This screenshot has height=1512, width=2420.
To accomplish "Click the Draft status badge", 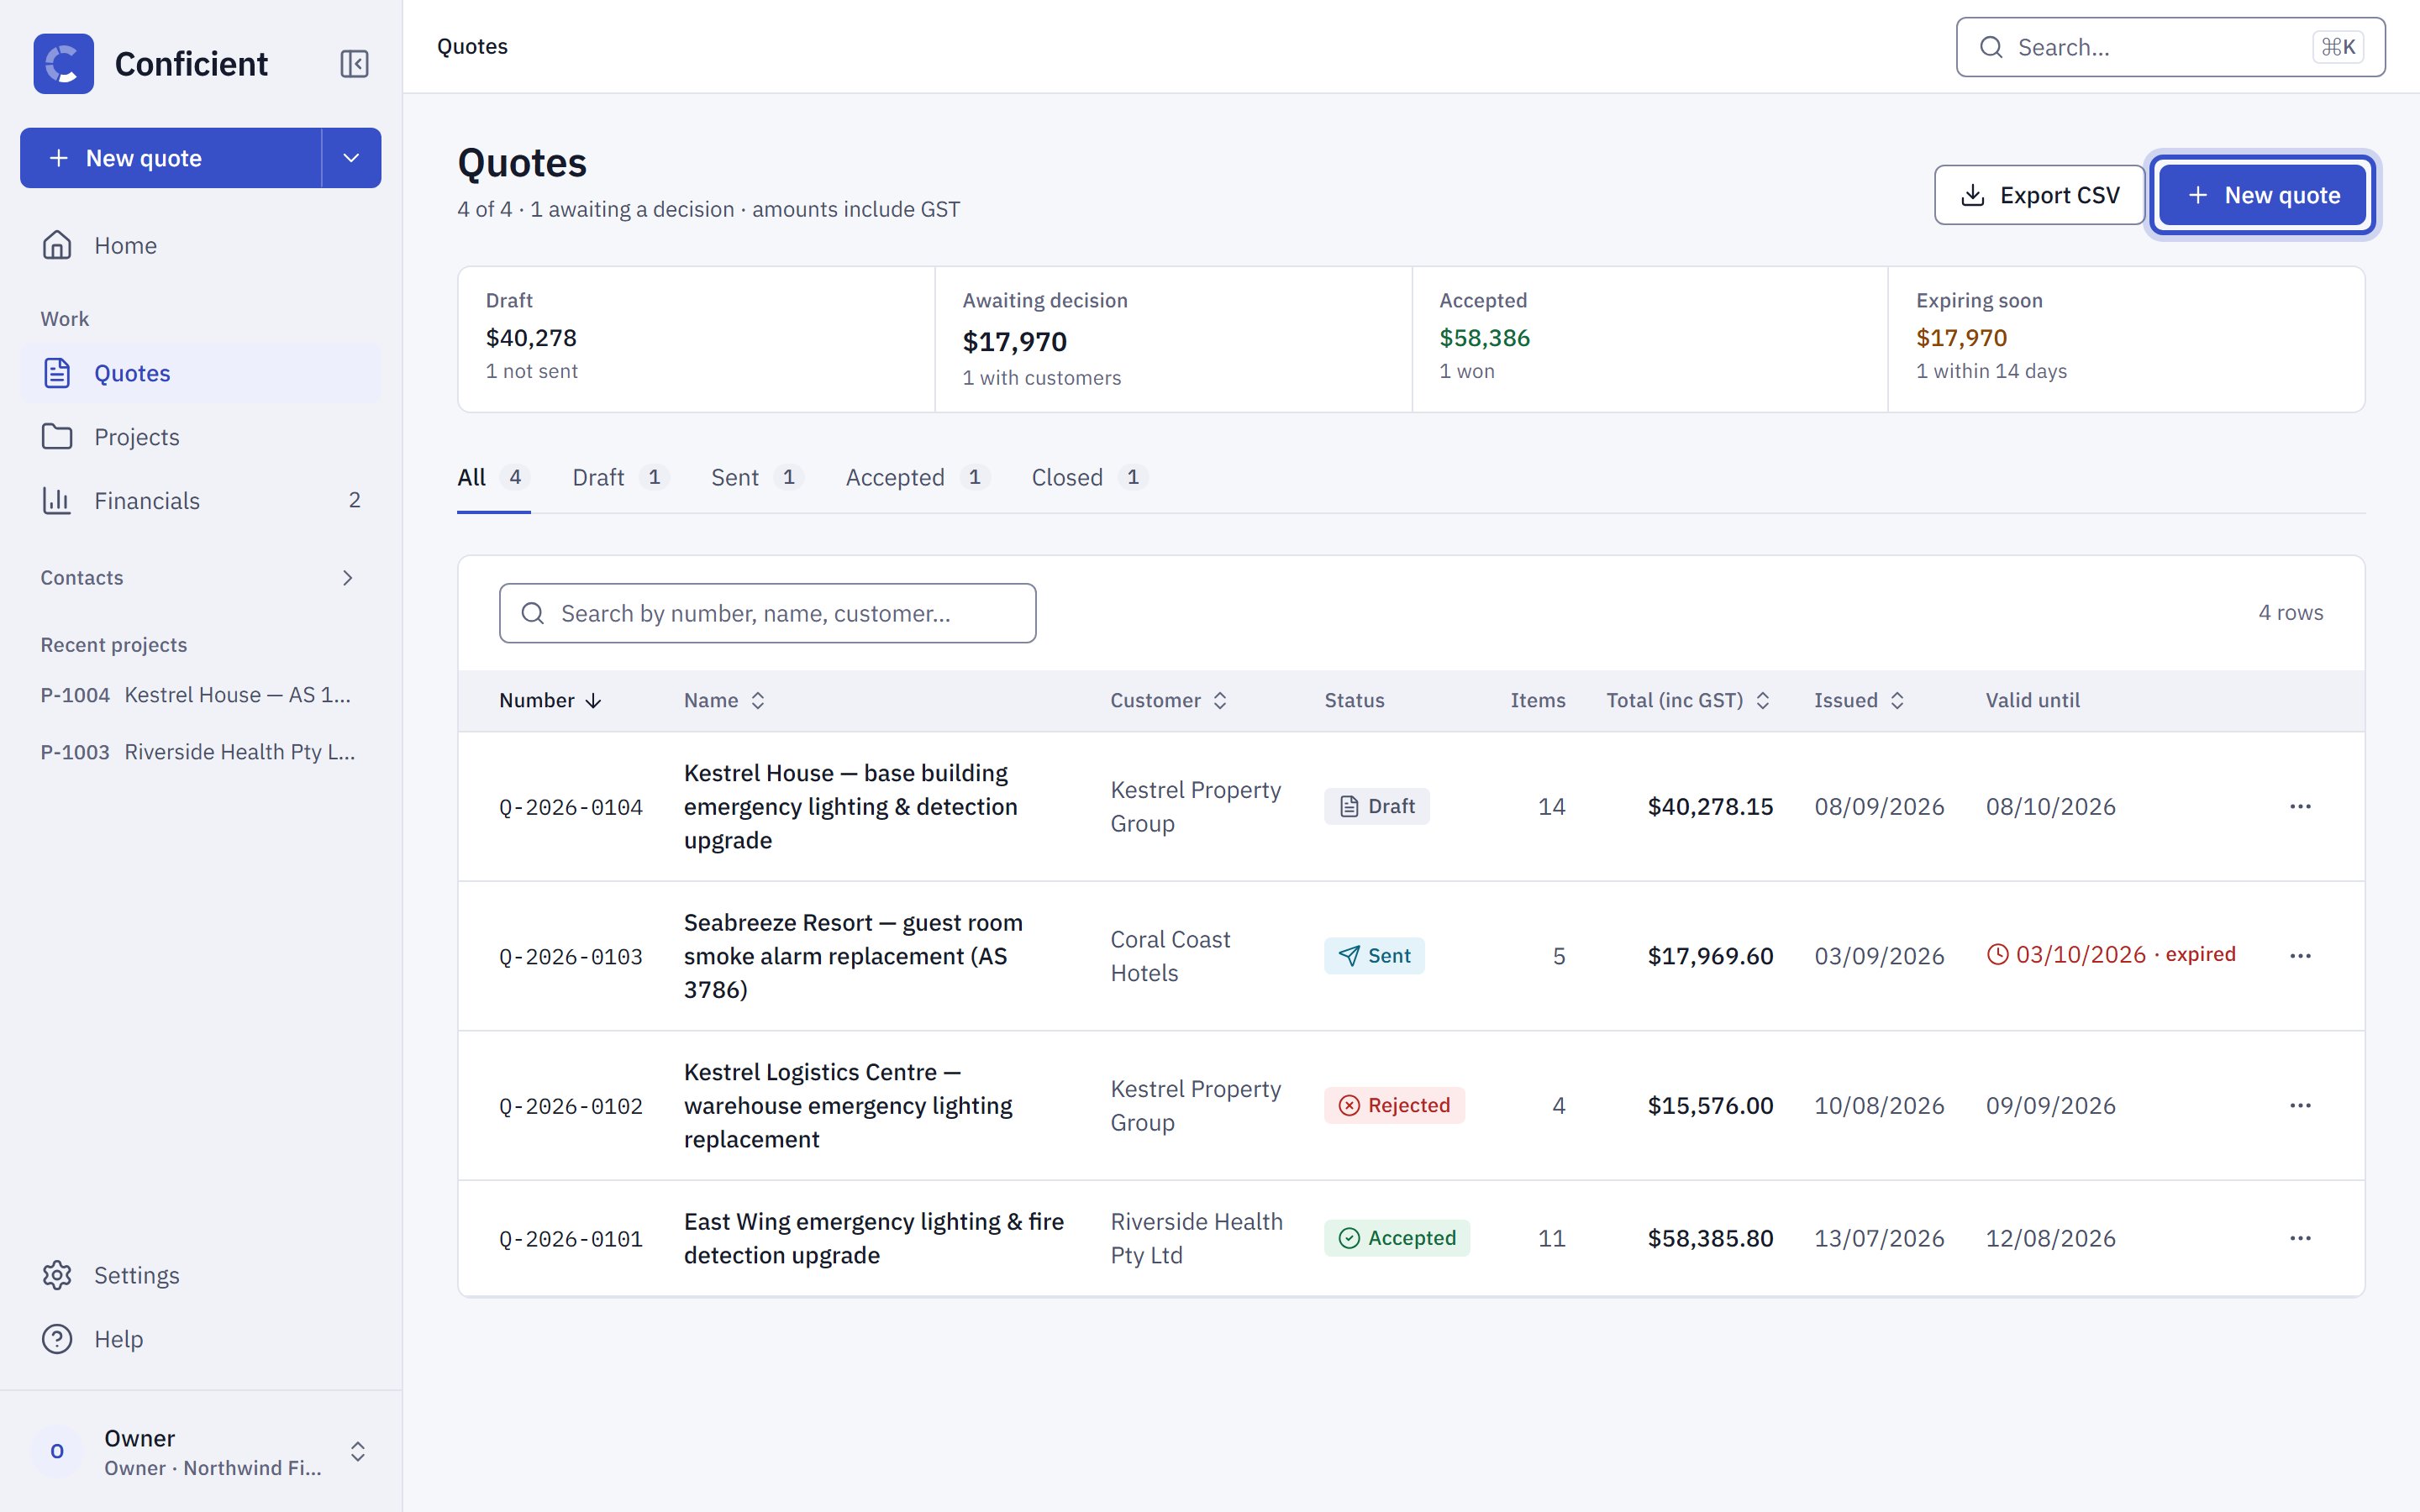I will [1377, 806].
